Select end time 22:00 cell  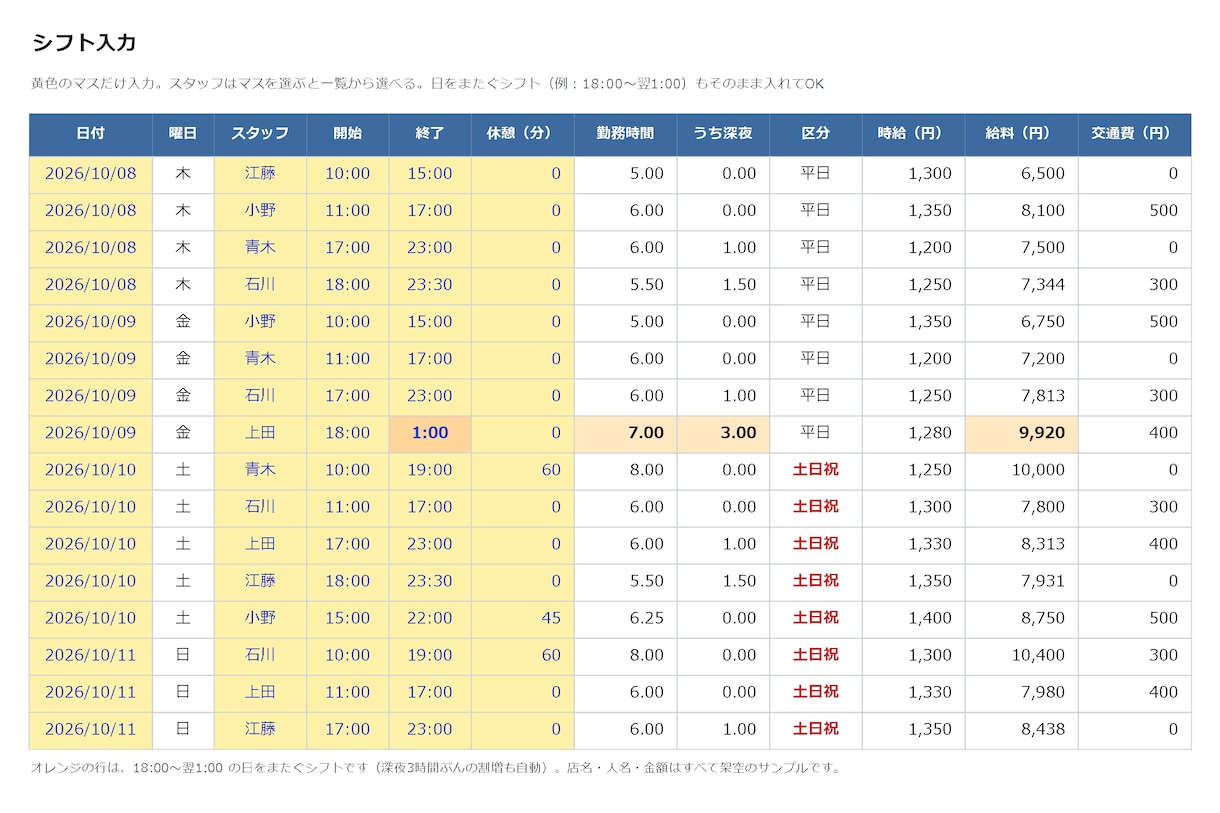[430, 618]
